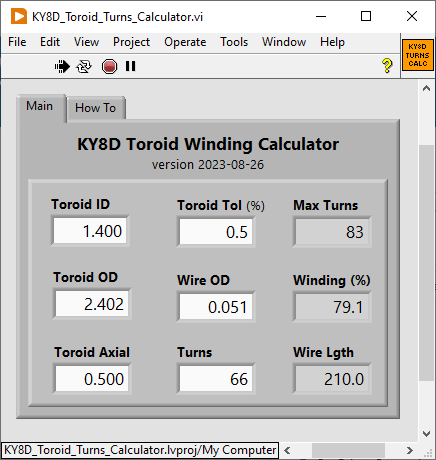Viewport: 436px width, 460px height.
Task: Click the version 2023-08-26 text
Action: pyautogui.click(x=208, y=165)
